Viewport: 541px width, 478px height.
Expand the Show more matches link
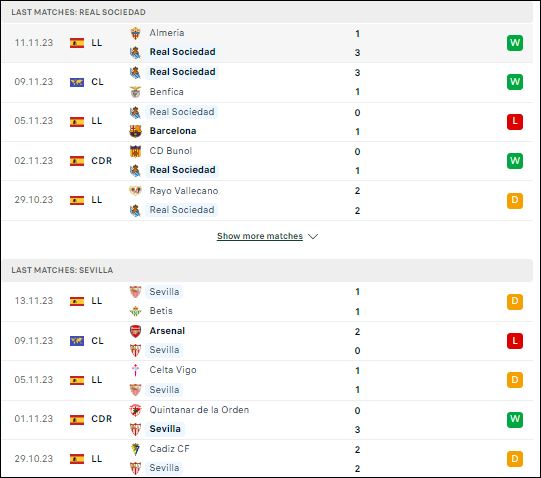coord(260,236)
